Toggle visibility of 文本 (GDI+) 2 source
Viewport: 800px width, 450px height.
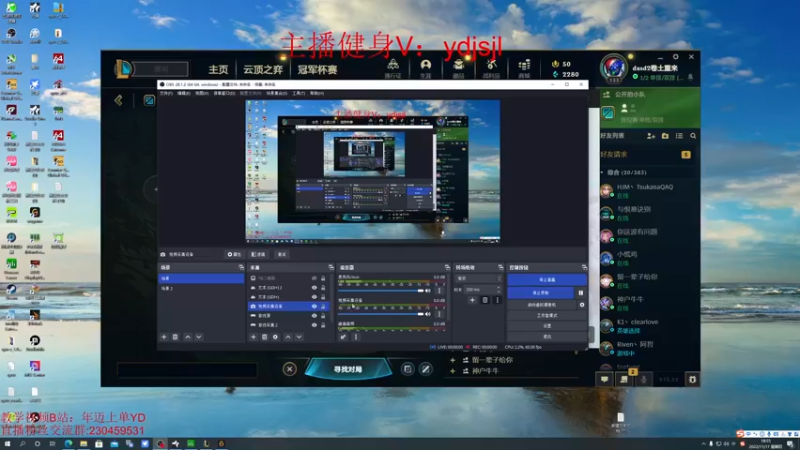[314, 288]
